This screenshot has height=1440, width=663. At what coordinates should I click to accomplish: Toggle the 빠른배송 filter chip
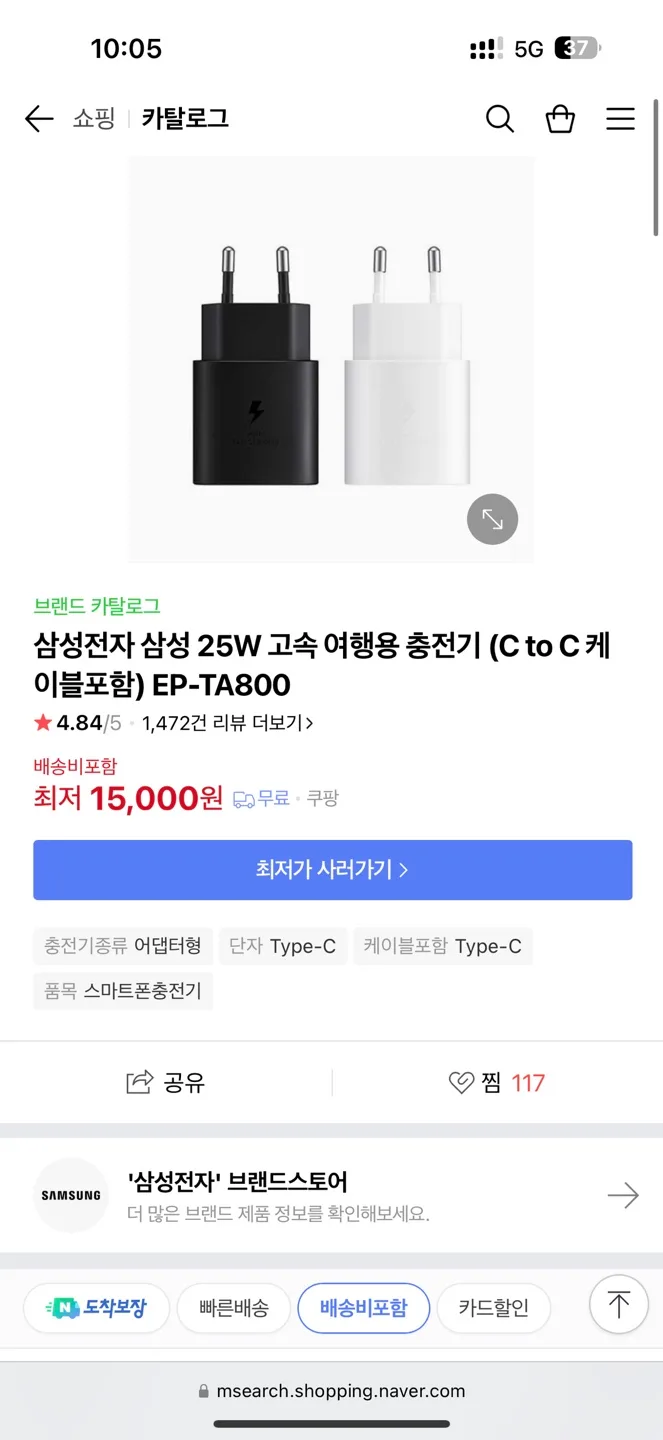tap(234, 1308)
